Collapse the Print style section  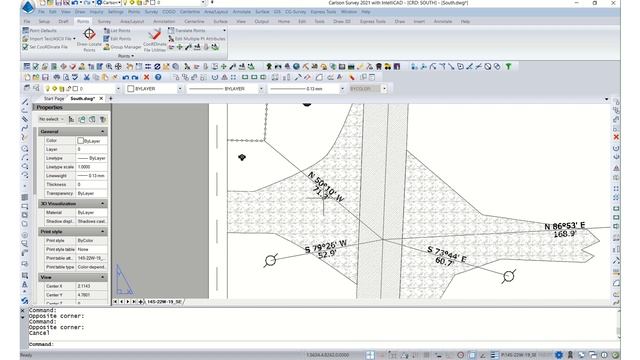pos(102,232)
